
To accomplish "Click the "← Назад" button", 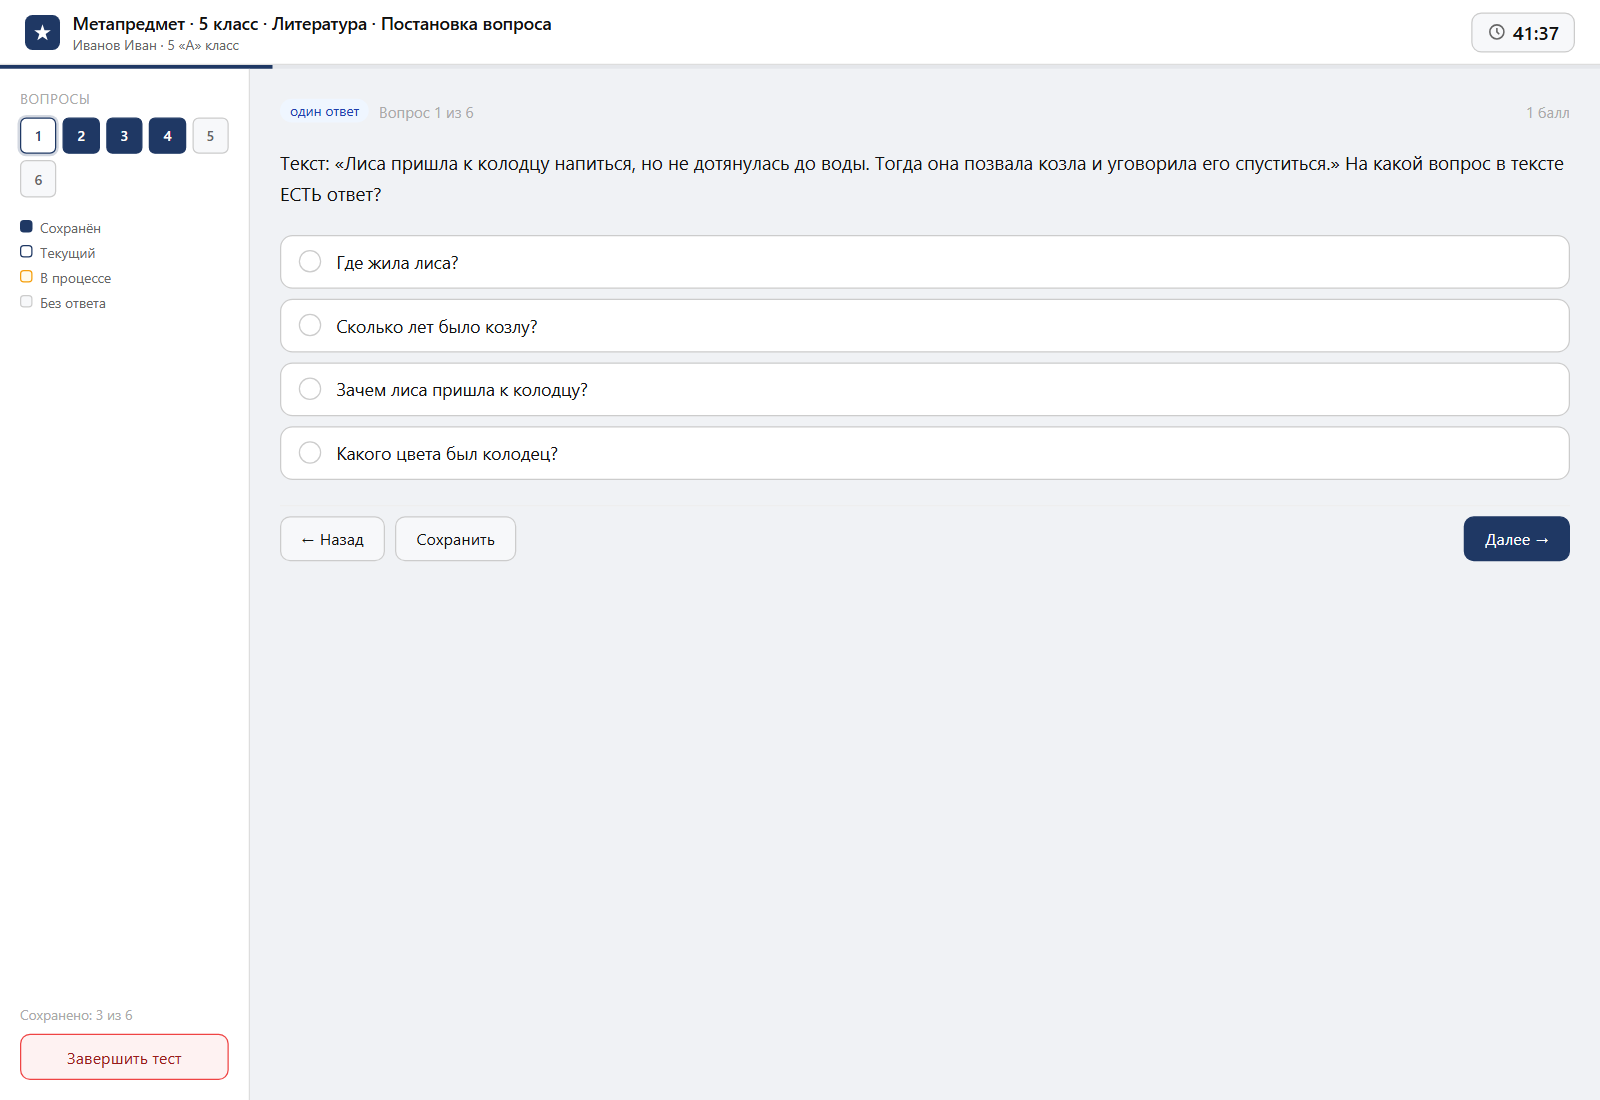I will coord(332,539).
